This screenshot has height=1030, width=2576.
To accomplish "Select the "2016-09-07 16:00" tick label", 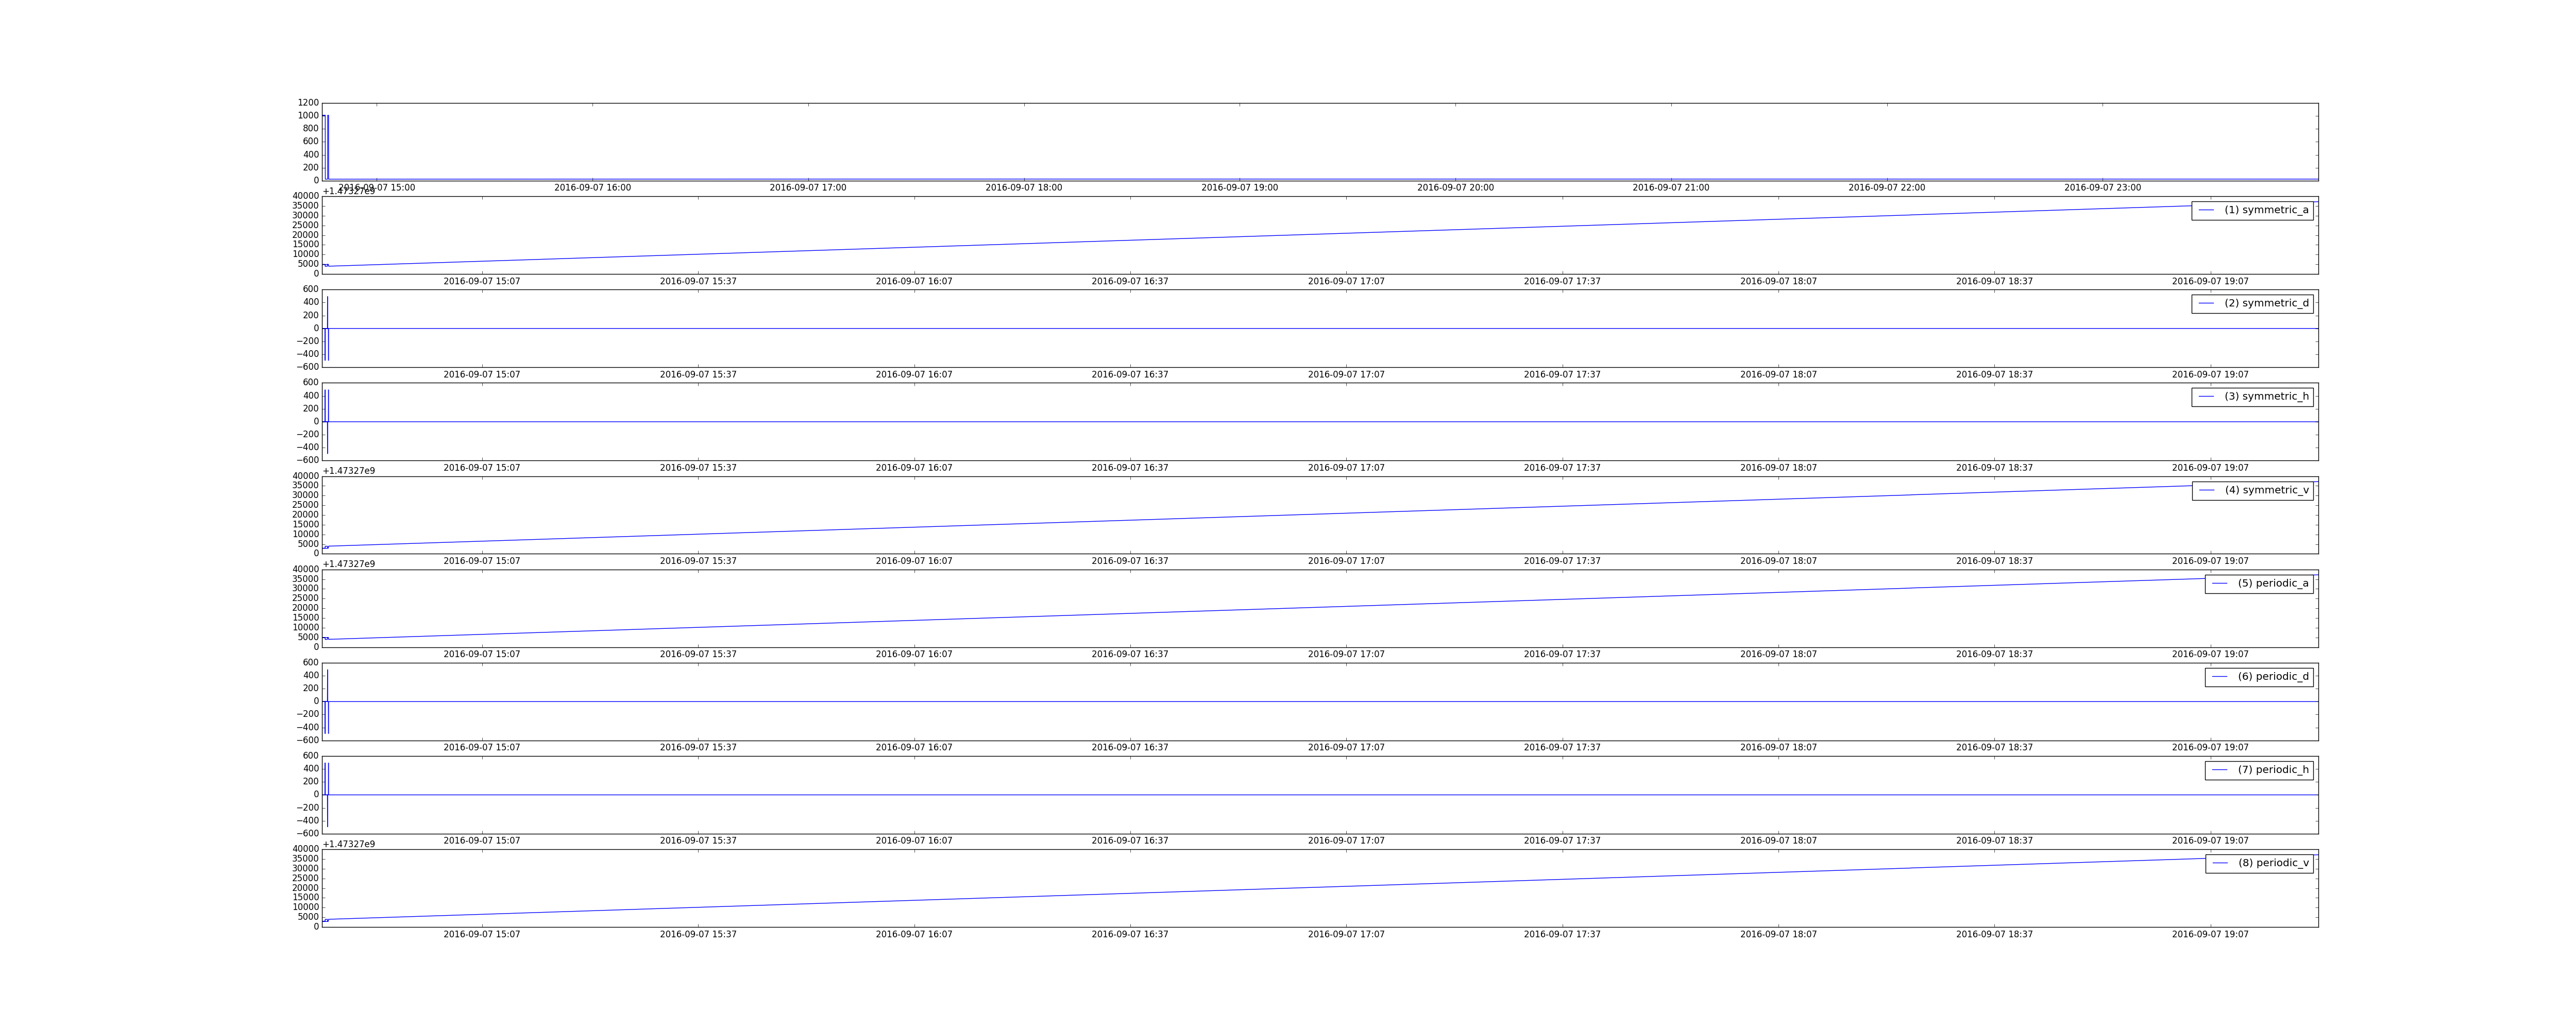I will (592, 188).
